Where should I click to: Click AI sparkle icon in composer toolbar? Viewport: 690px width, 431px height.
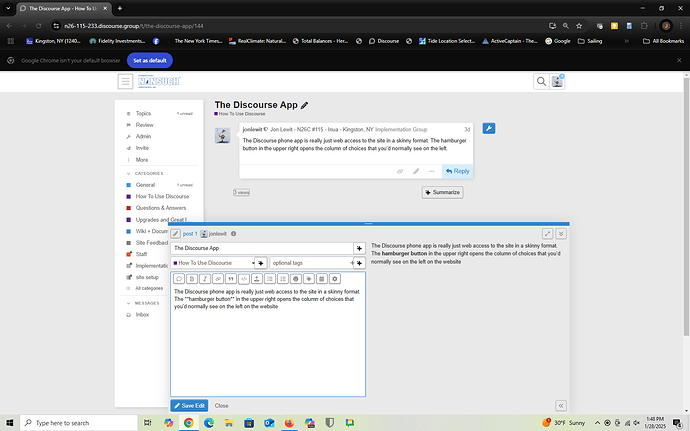309,279
